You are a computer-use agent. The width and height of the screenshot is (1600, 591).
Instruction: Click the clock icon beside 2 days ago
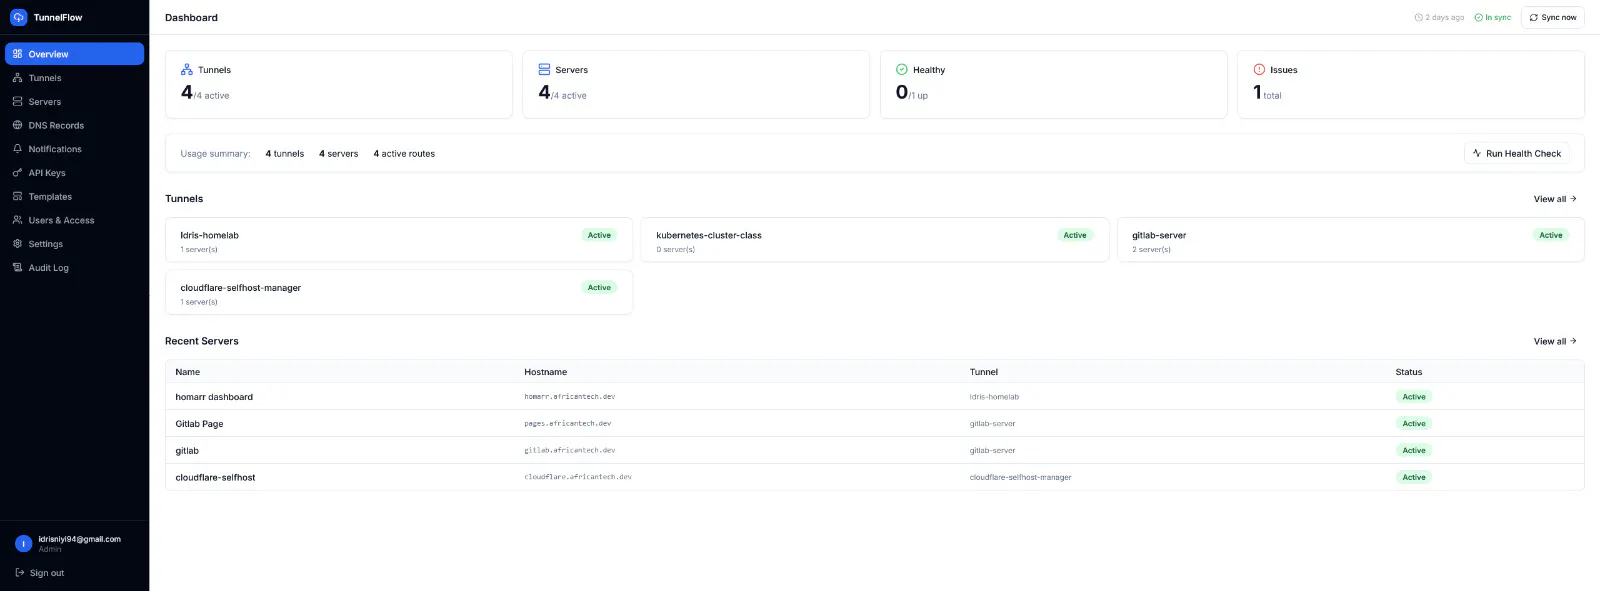coord(1418,17)
